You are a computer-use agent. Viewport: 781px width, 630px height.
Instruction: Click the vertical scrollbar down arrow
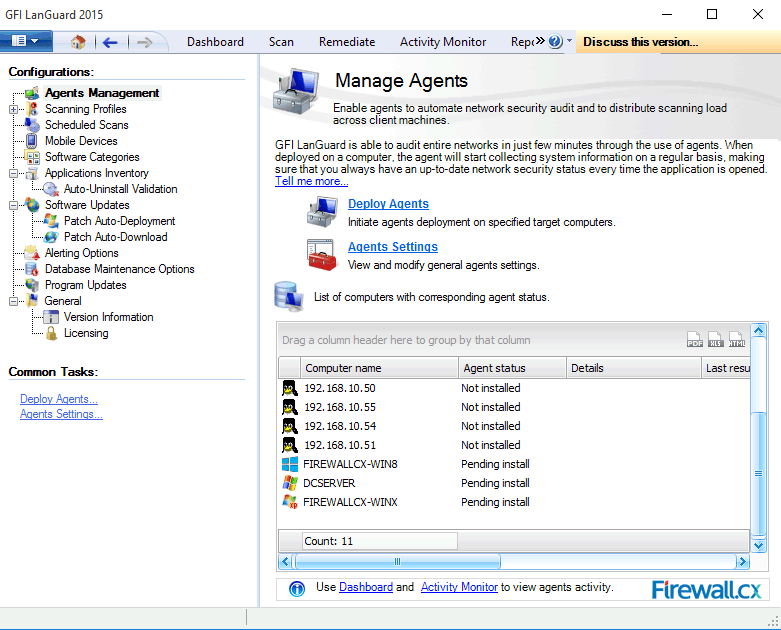click(758, 545)
